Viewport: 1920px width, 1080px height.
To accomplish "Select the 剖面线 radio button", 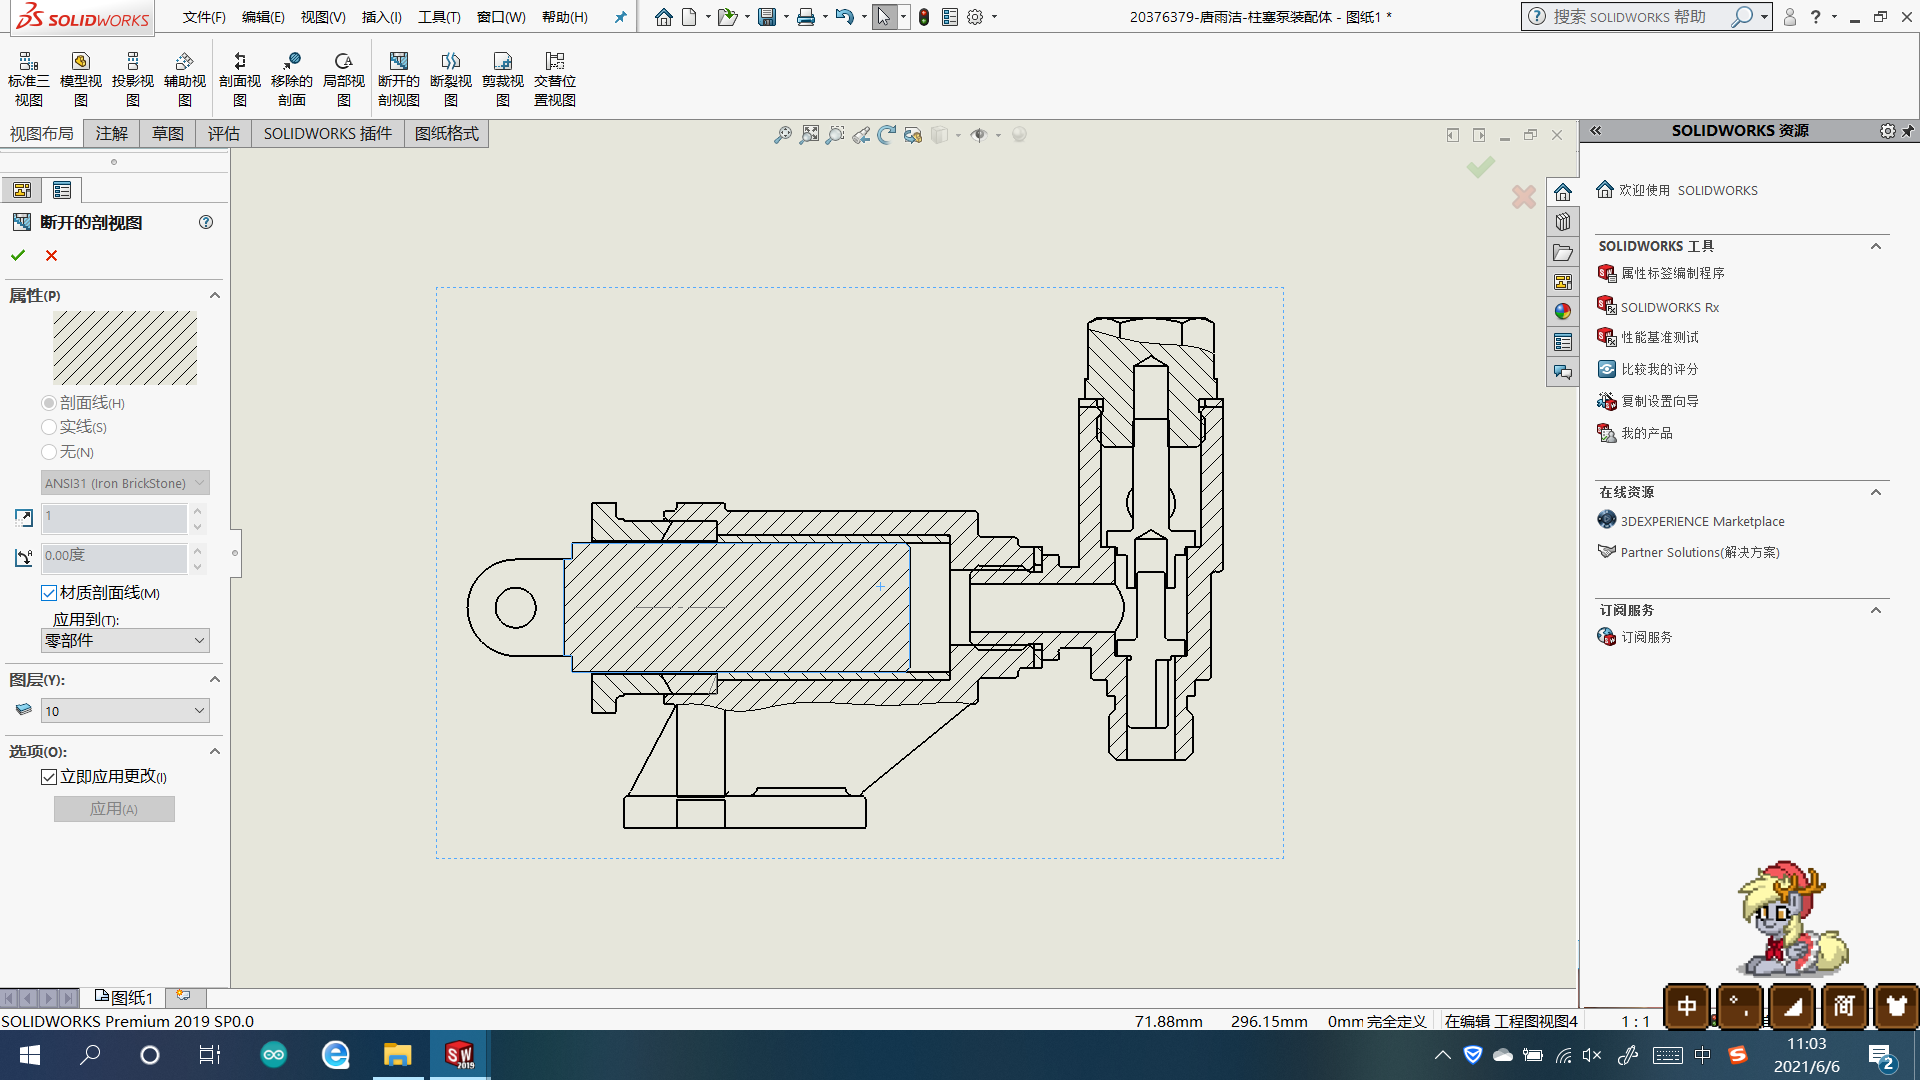I will click(49, 403).
